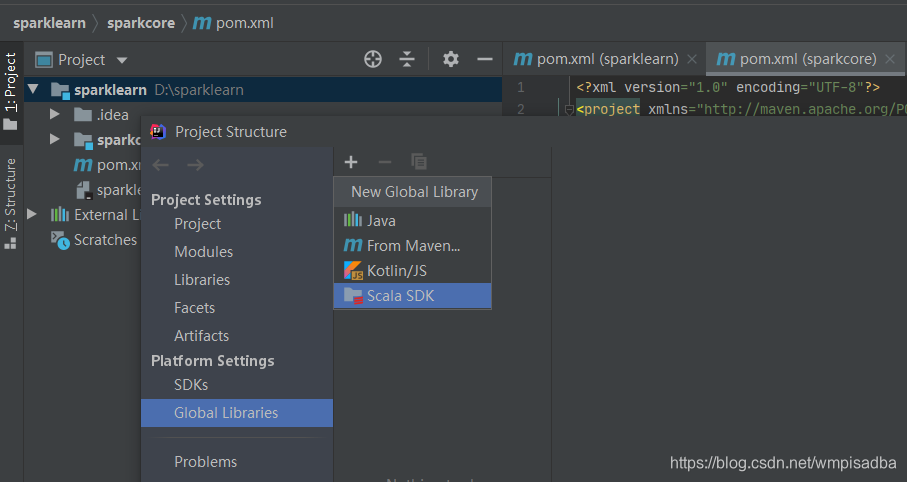
Task: Click sparklearn breadcrumb
Action: [x=49, y=23]
